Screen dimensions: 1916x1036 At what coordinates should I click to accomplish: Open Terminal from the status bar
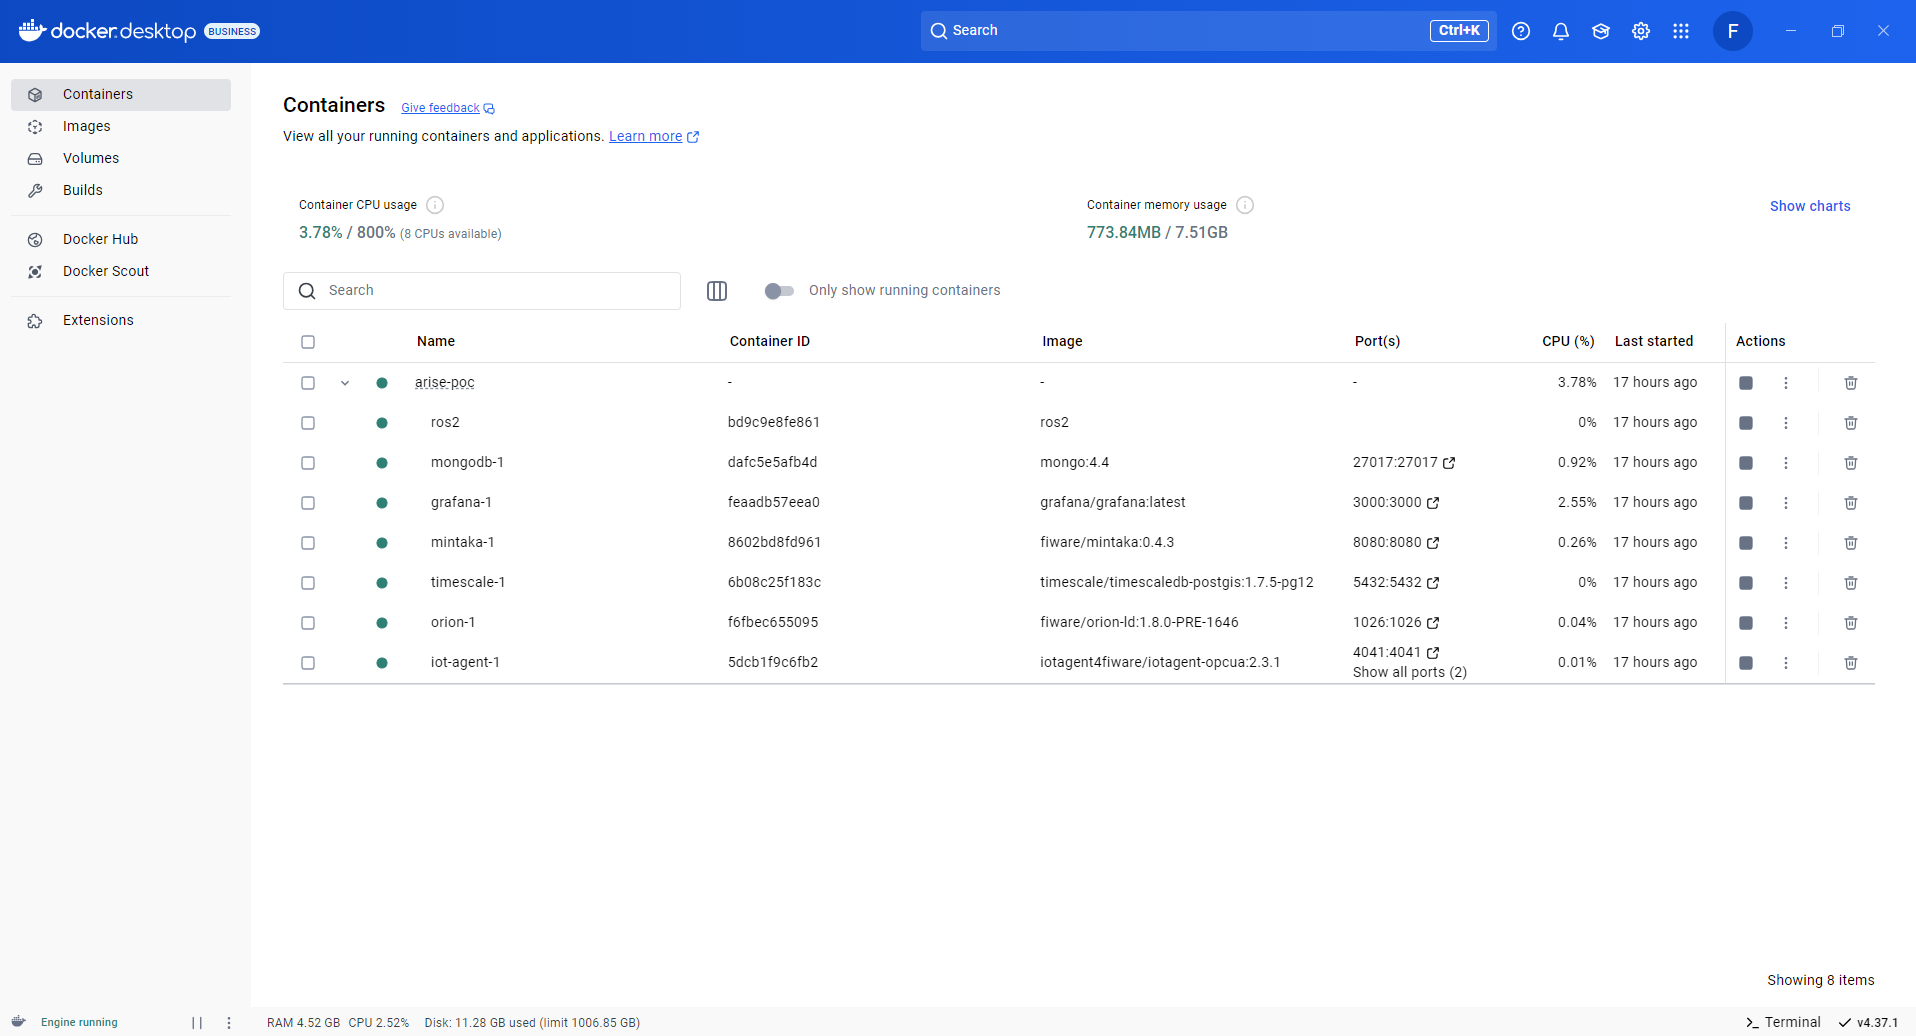point(1783,1023)
